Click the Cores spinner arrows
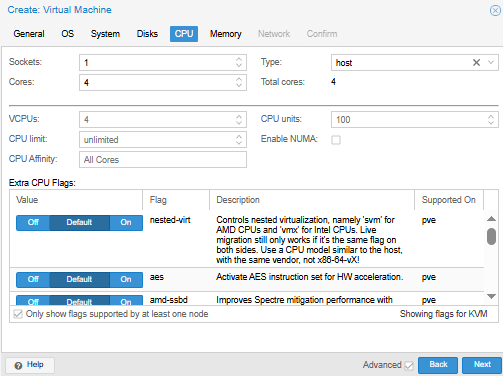This screenshot has height=376, width=503. point(239,82)
